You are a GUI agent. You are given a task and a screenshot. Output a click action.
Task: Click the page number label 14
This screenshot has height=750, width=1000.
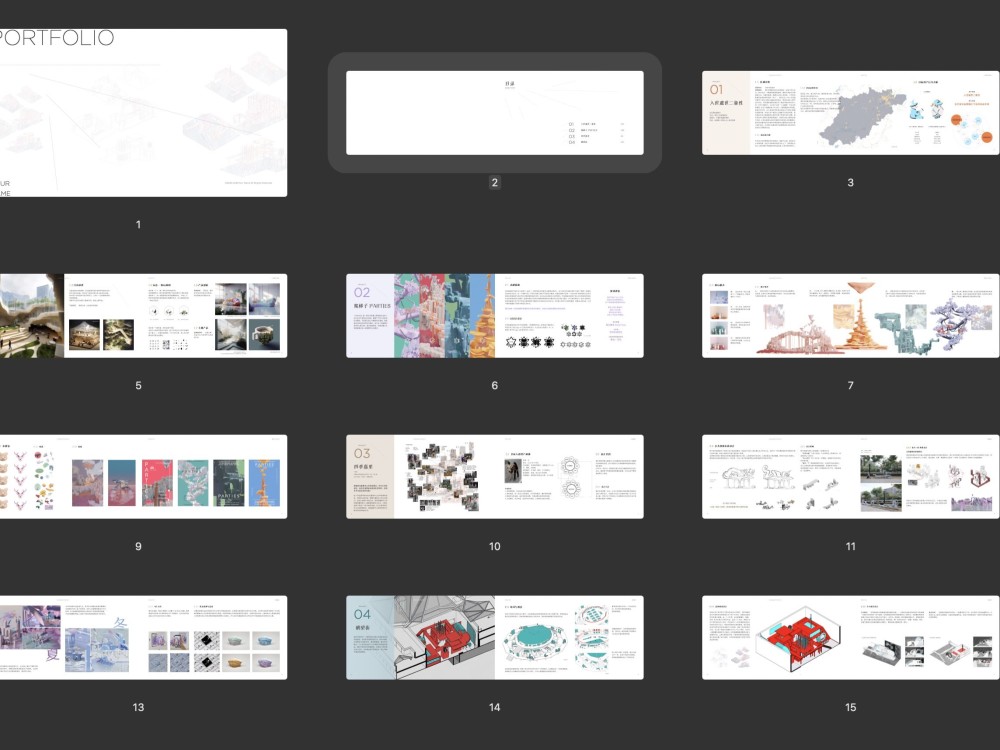tap(494, 707)
